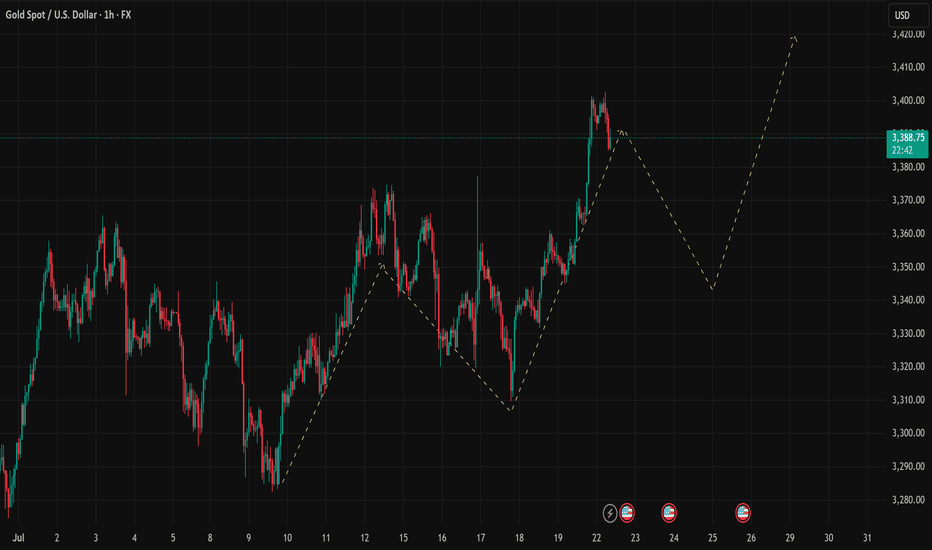This screenshot has height=550, width=932.
Task: Click date 3 on the time axis
Action: point(96,538)
